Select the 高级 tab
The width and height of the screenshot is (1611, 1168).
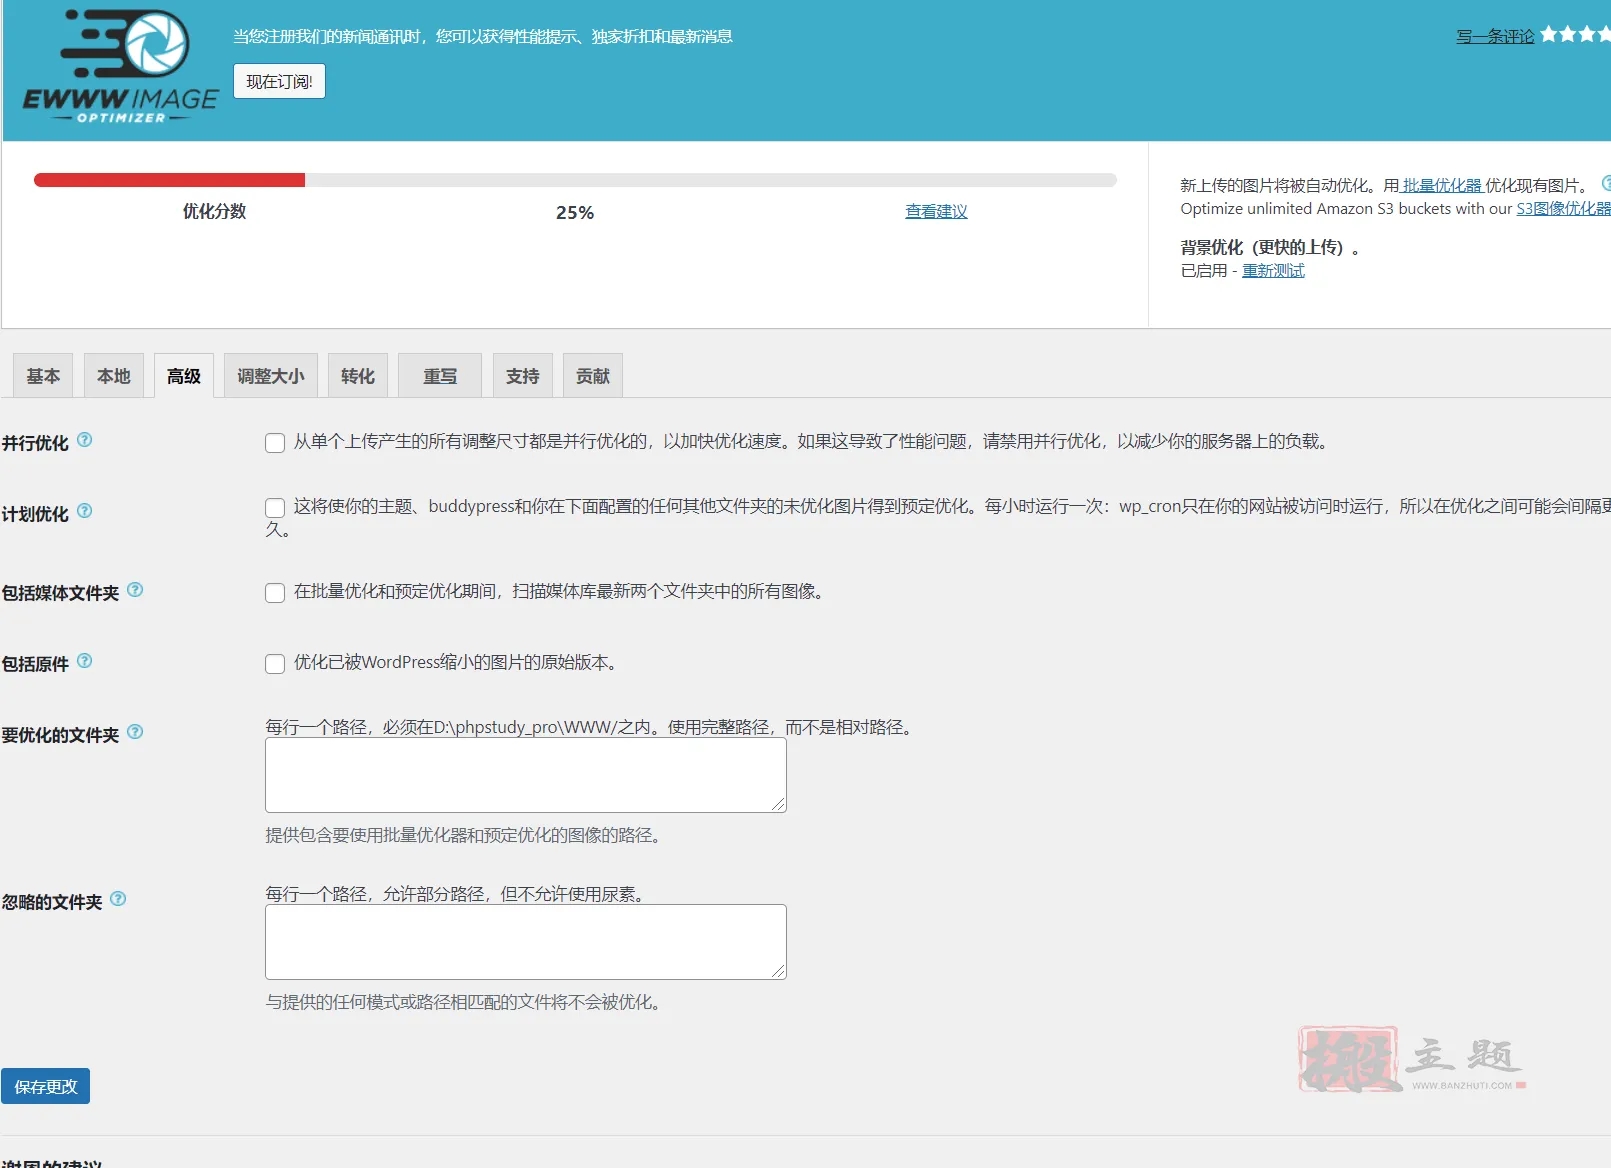click(x=184, y=376)
